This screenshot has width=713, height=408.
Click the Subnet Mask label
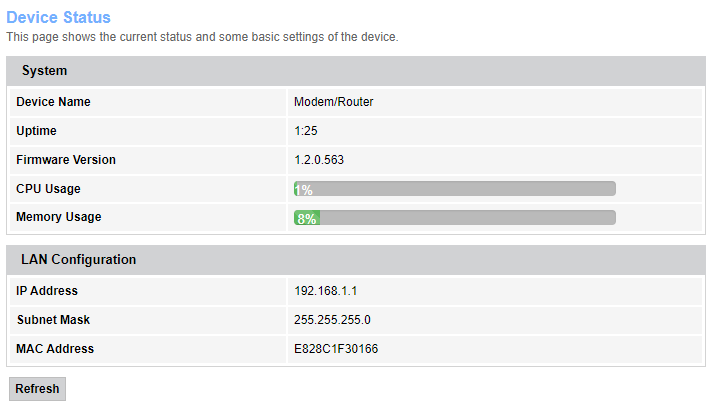point(53,320)
